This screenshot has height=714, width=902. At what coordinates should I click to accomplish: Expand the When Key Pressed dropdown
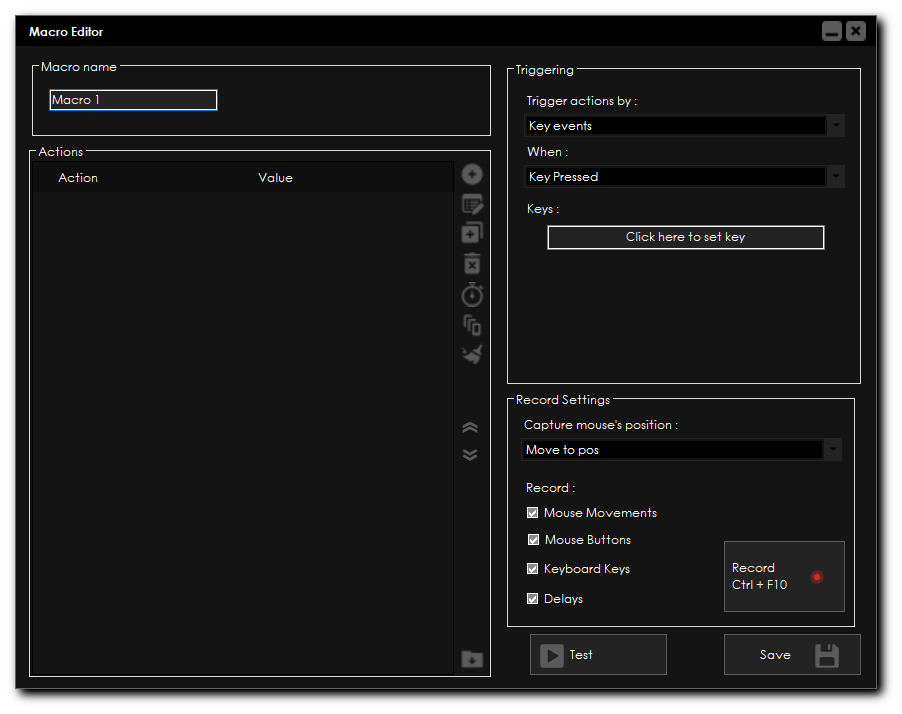click(685, 177)
